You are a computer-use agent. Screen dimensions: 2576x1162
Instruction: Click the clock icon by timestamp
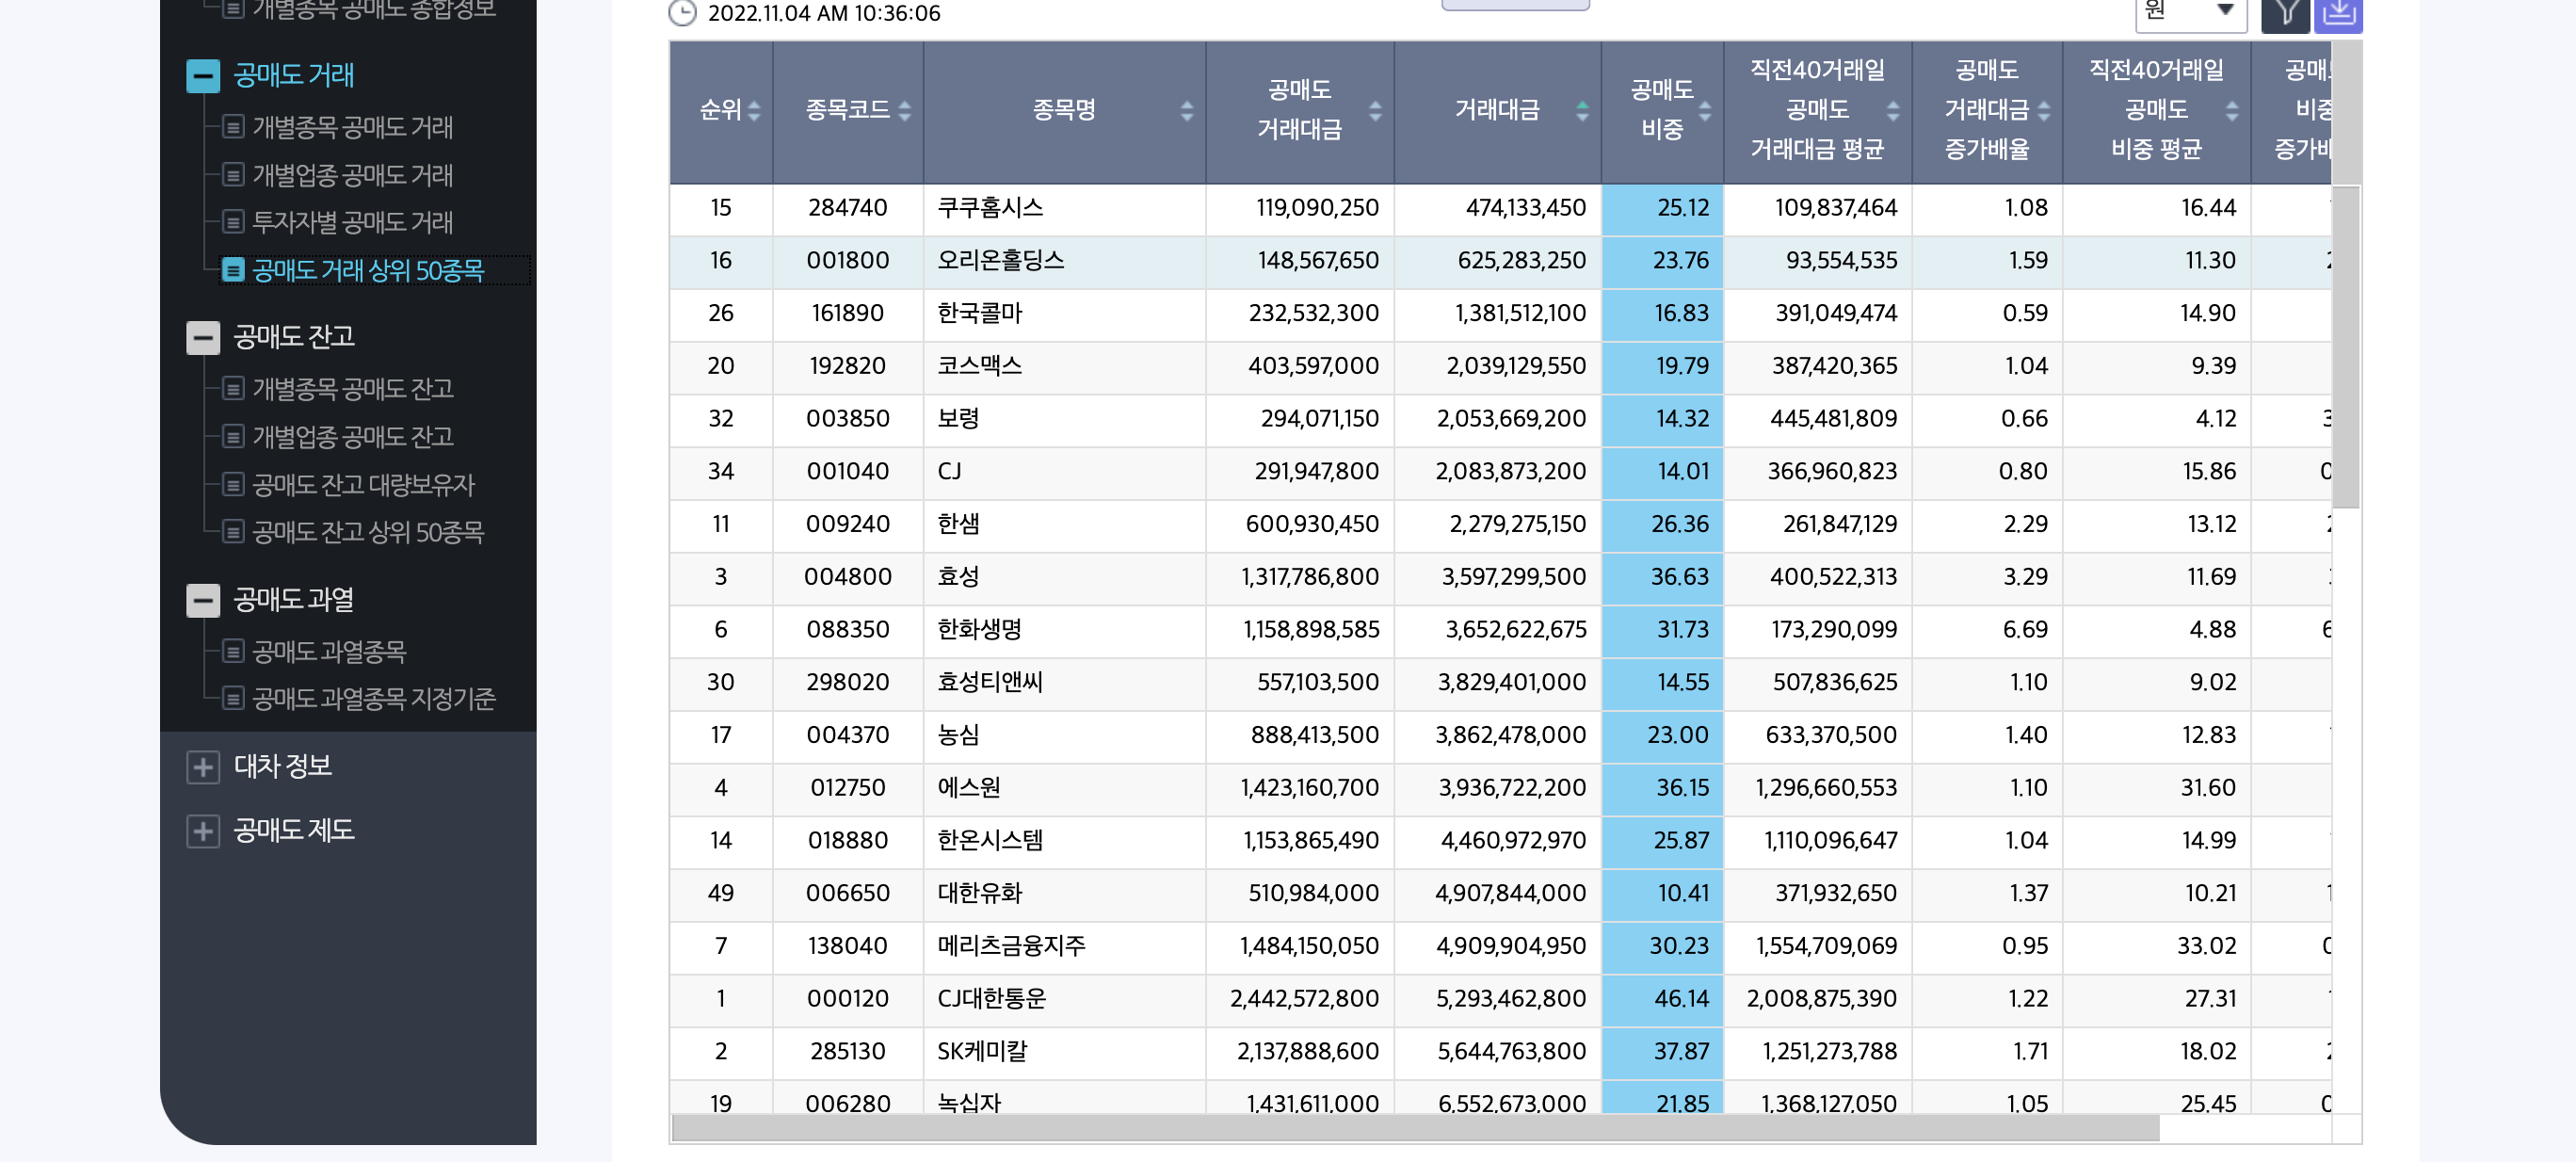click(x=682, y=12)
